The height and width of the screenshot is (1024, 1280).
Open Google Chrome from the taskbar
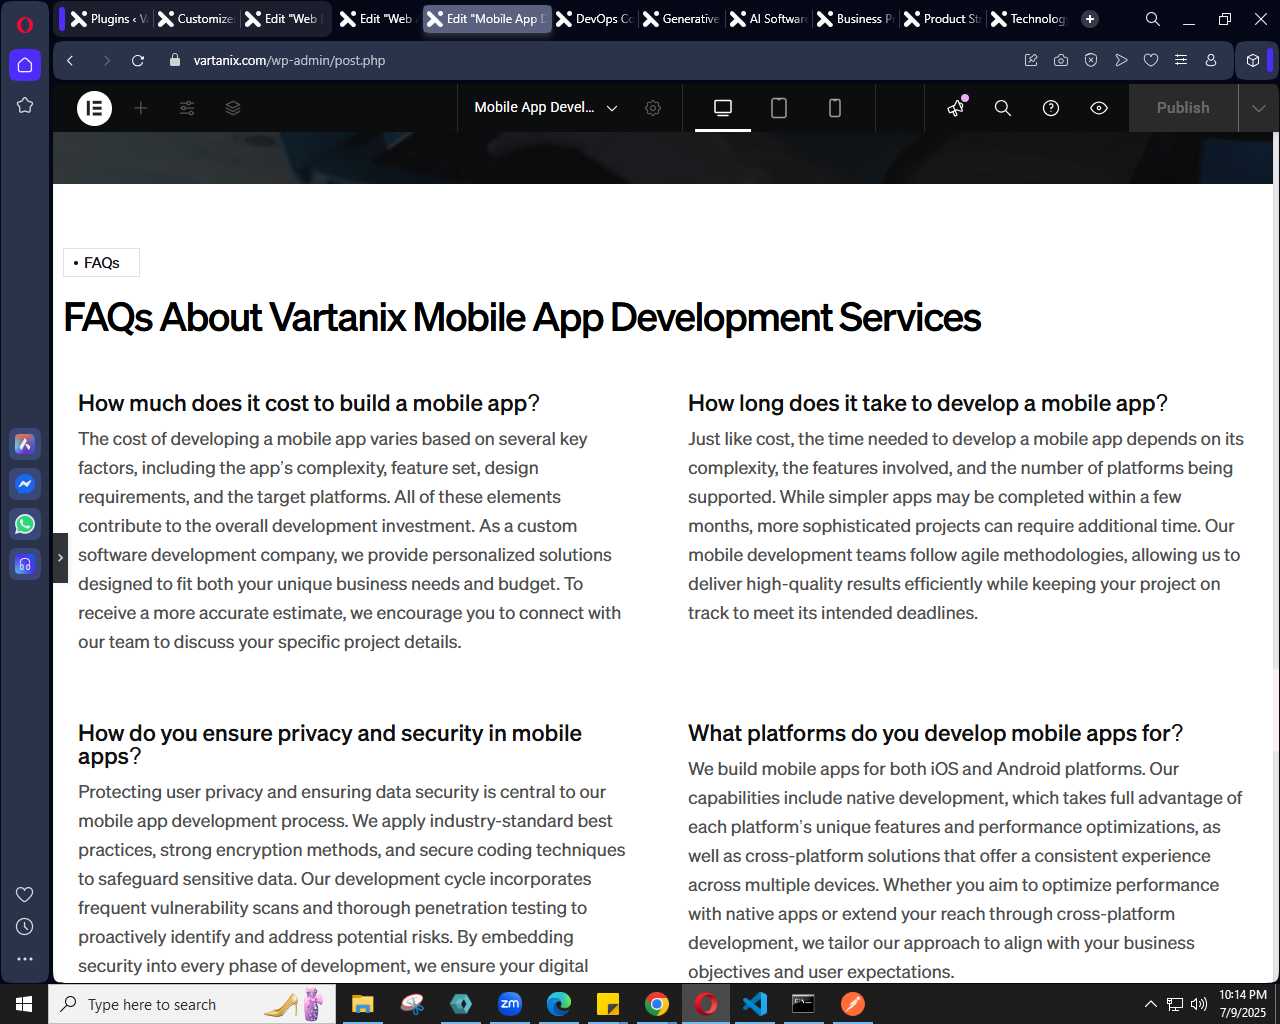(657, 1004)
